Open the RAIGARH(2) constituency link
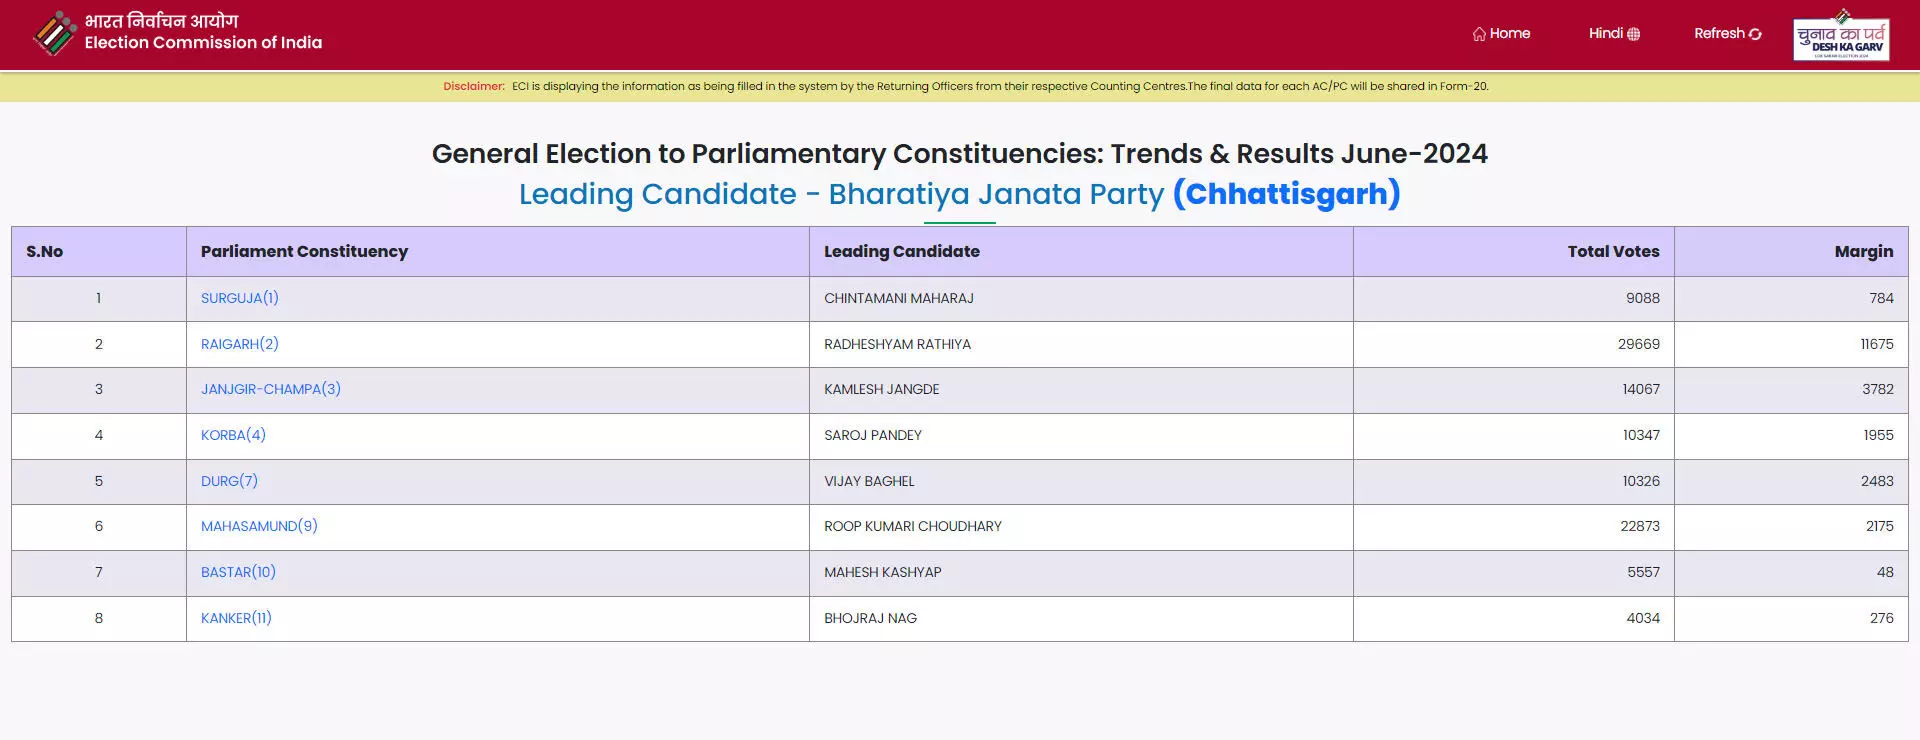1920x740 pixels. [240, 344]
